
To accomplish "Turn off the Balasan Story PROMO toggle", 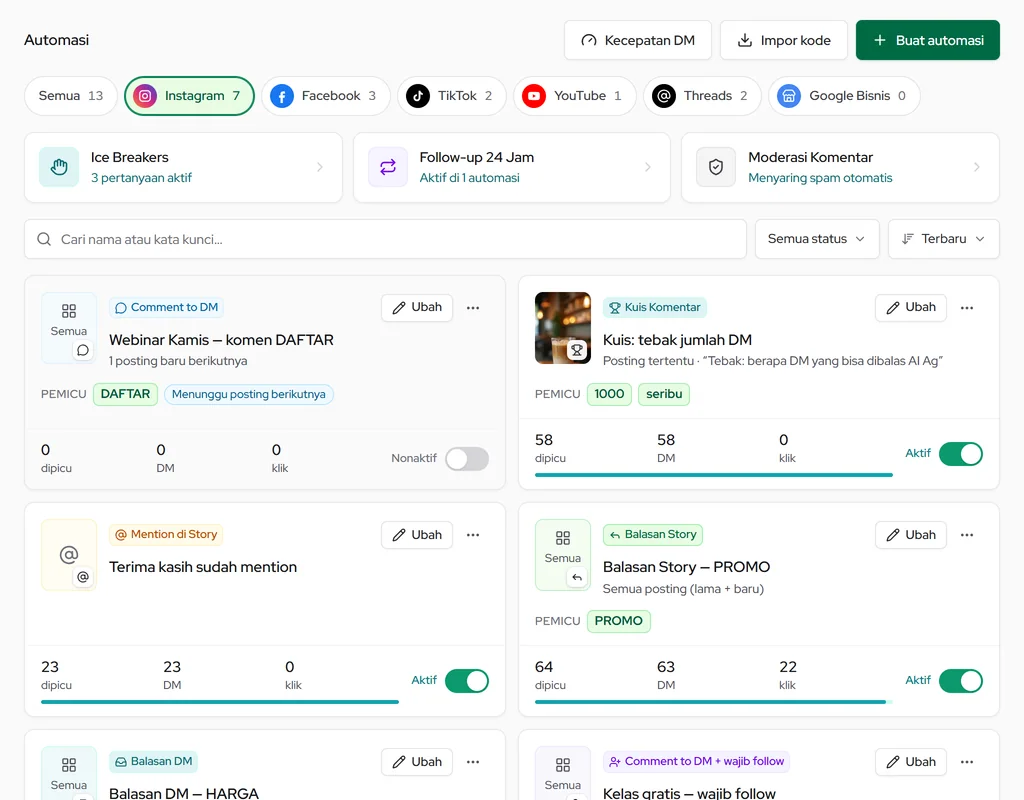I will (961, 681).
